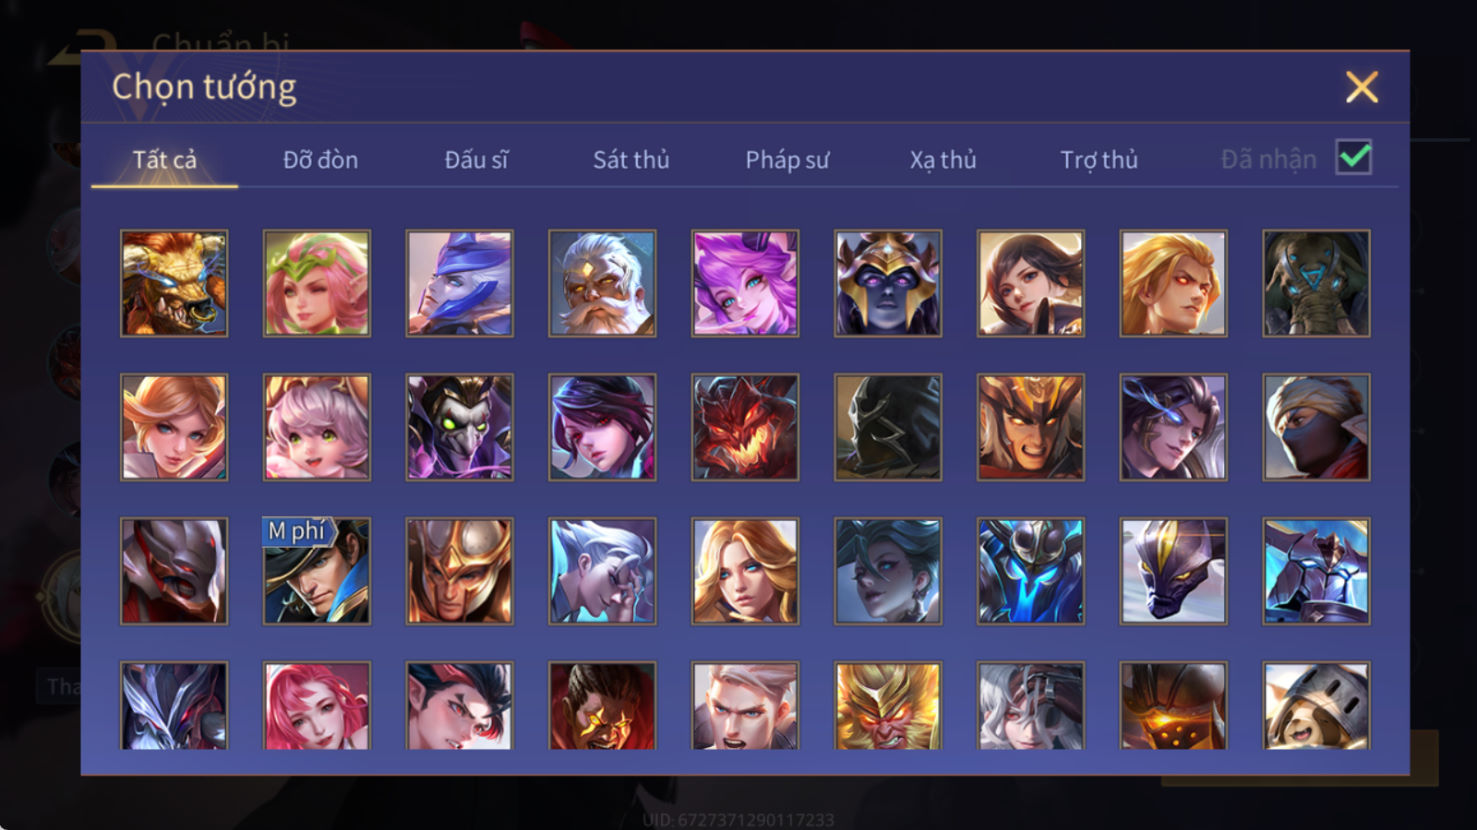Select the golden bull hero portrait
Viewport: 1477px width, 830px height.
pos(174,283)
